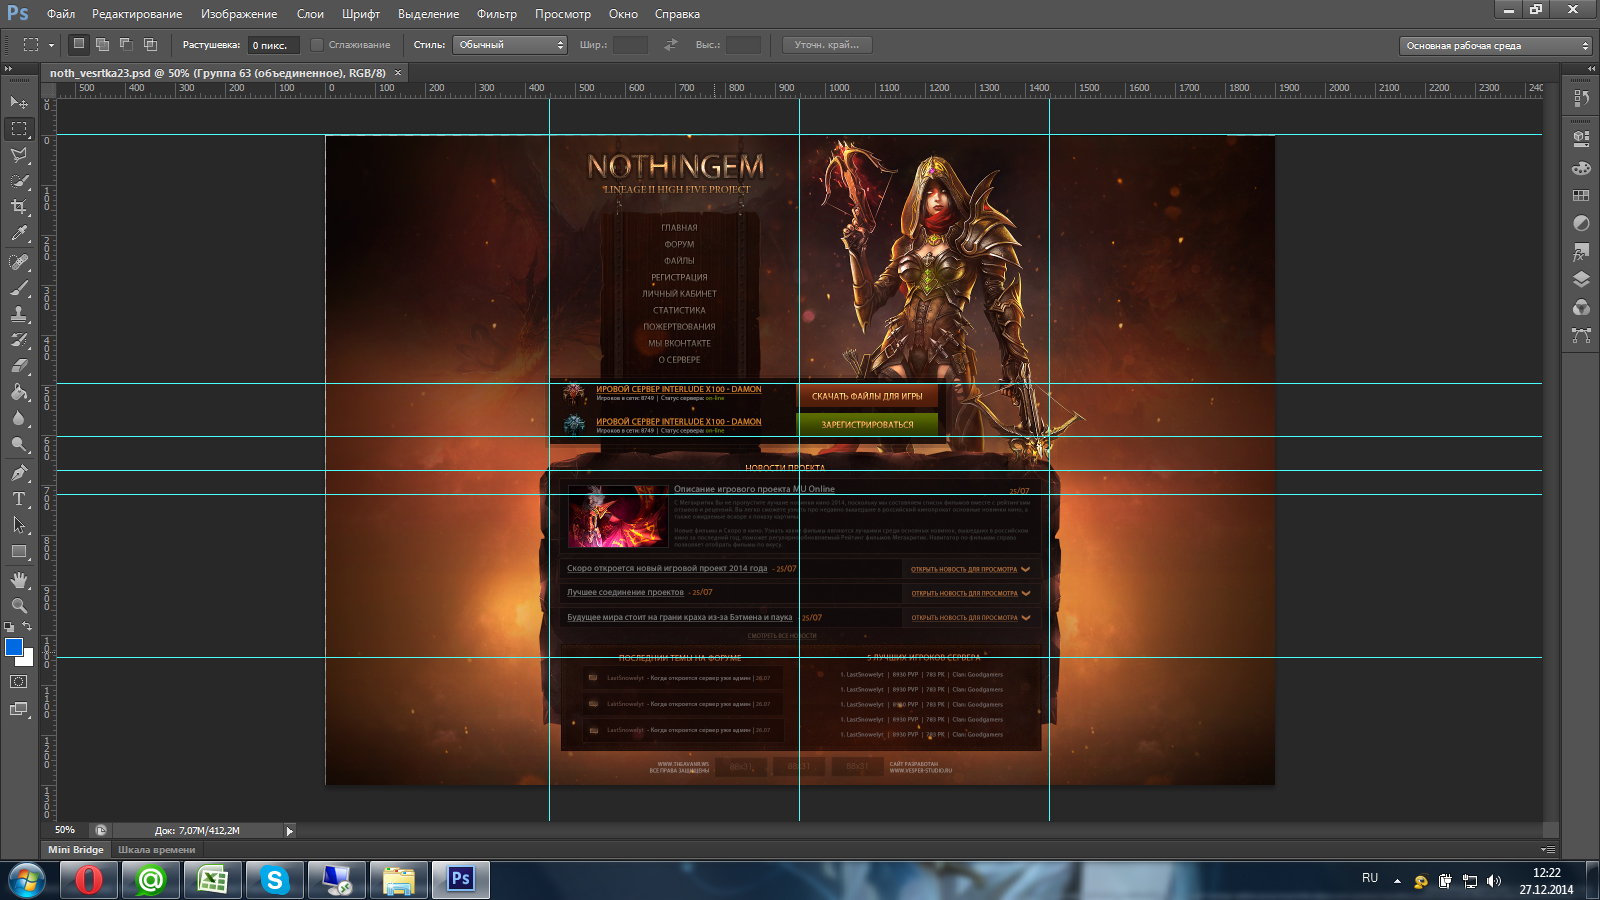Open the Adjustments panel icon
This screenshot has height=900, width=1600.
click(x=1581, y=224)
